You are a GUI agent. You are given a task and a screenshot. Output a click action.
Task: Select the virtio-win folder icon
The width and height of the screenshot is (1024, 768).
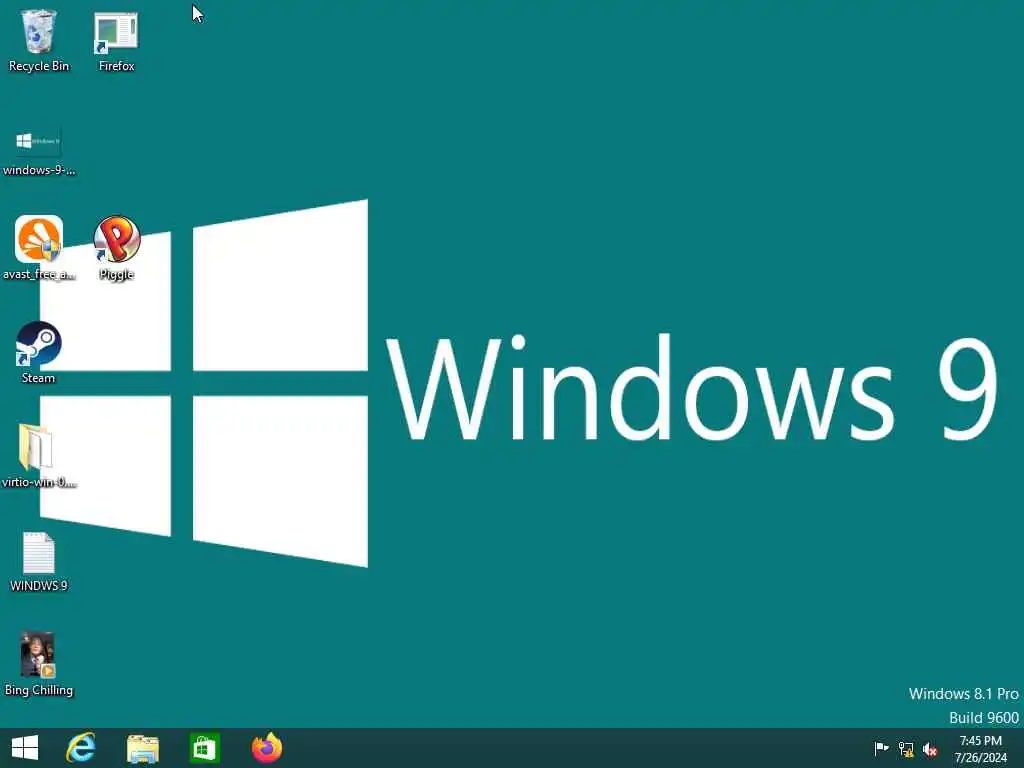[39, 456]
